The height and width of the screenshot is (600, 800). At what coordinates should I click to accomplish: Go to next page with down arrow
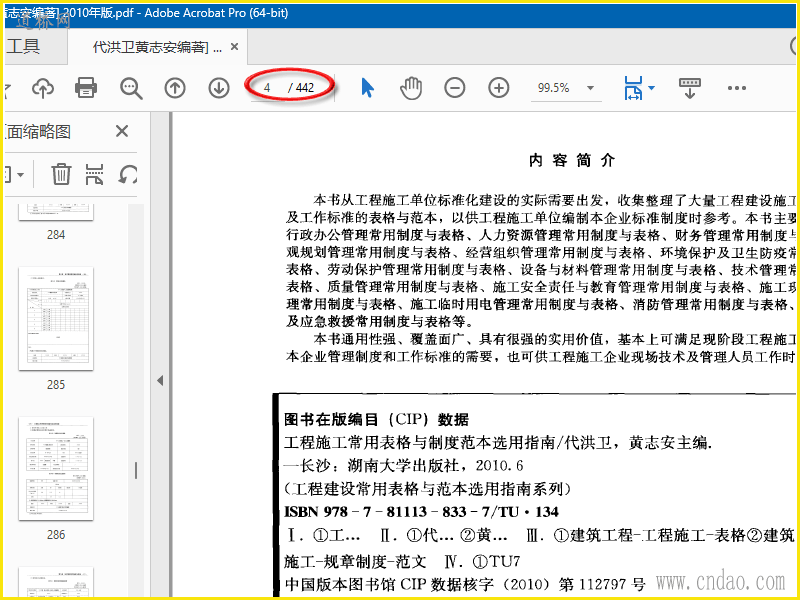tap(219, 88)
